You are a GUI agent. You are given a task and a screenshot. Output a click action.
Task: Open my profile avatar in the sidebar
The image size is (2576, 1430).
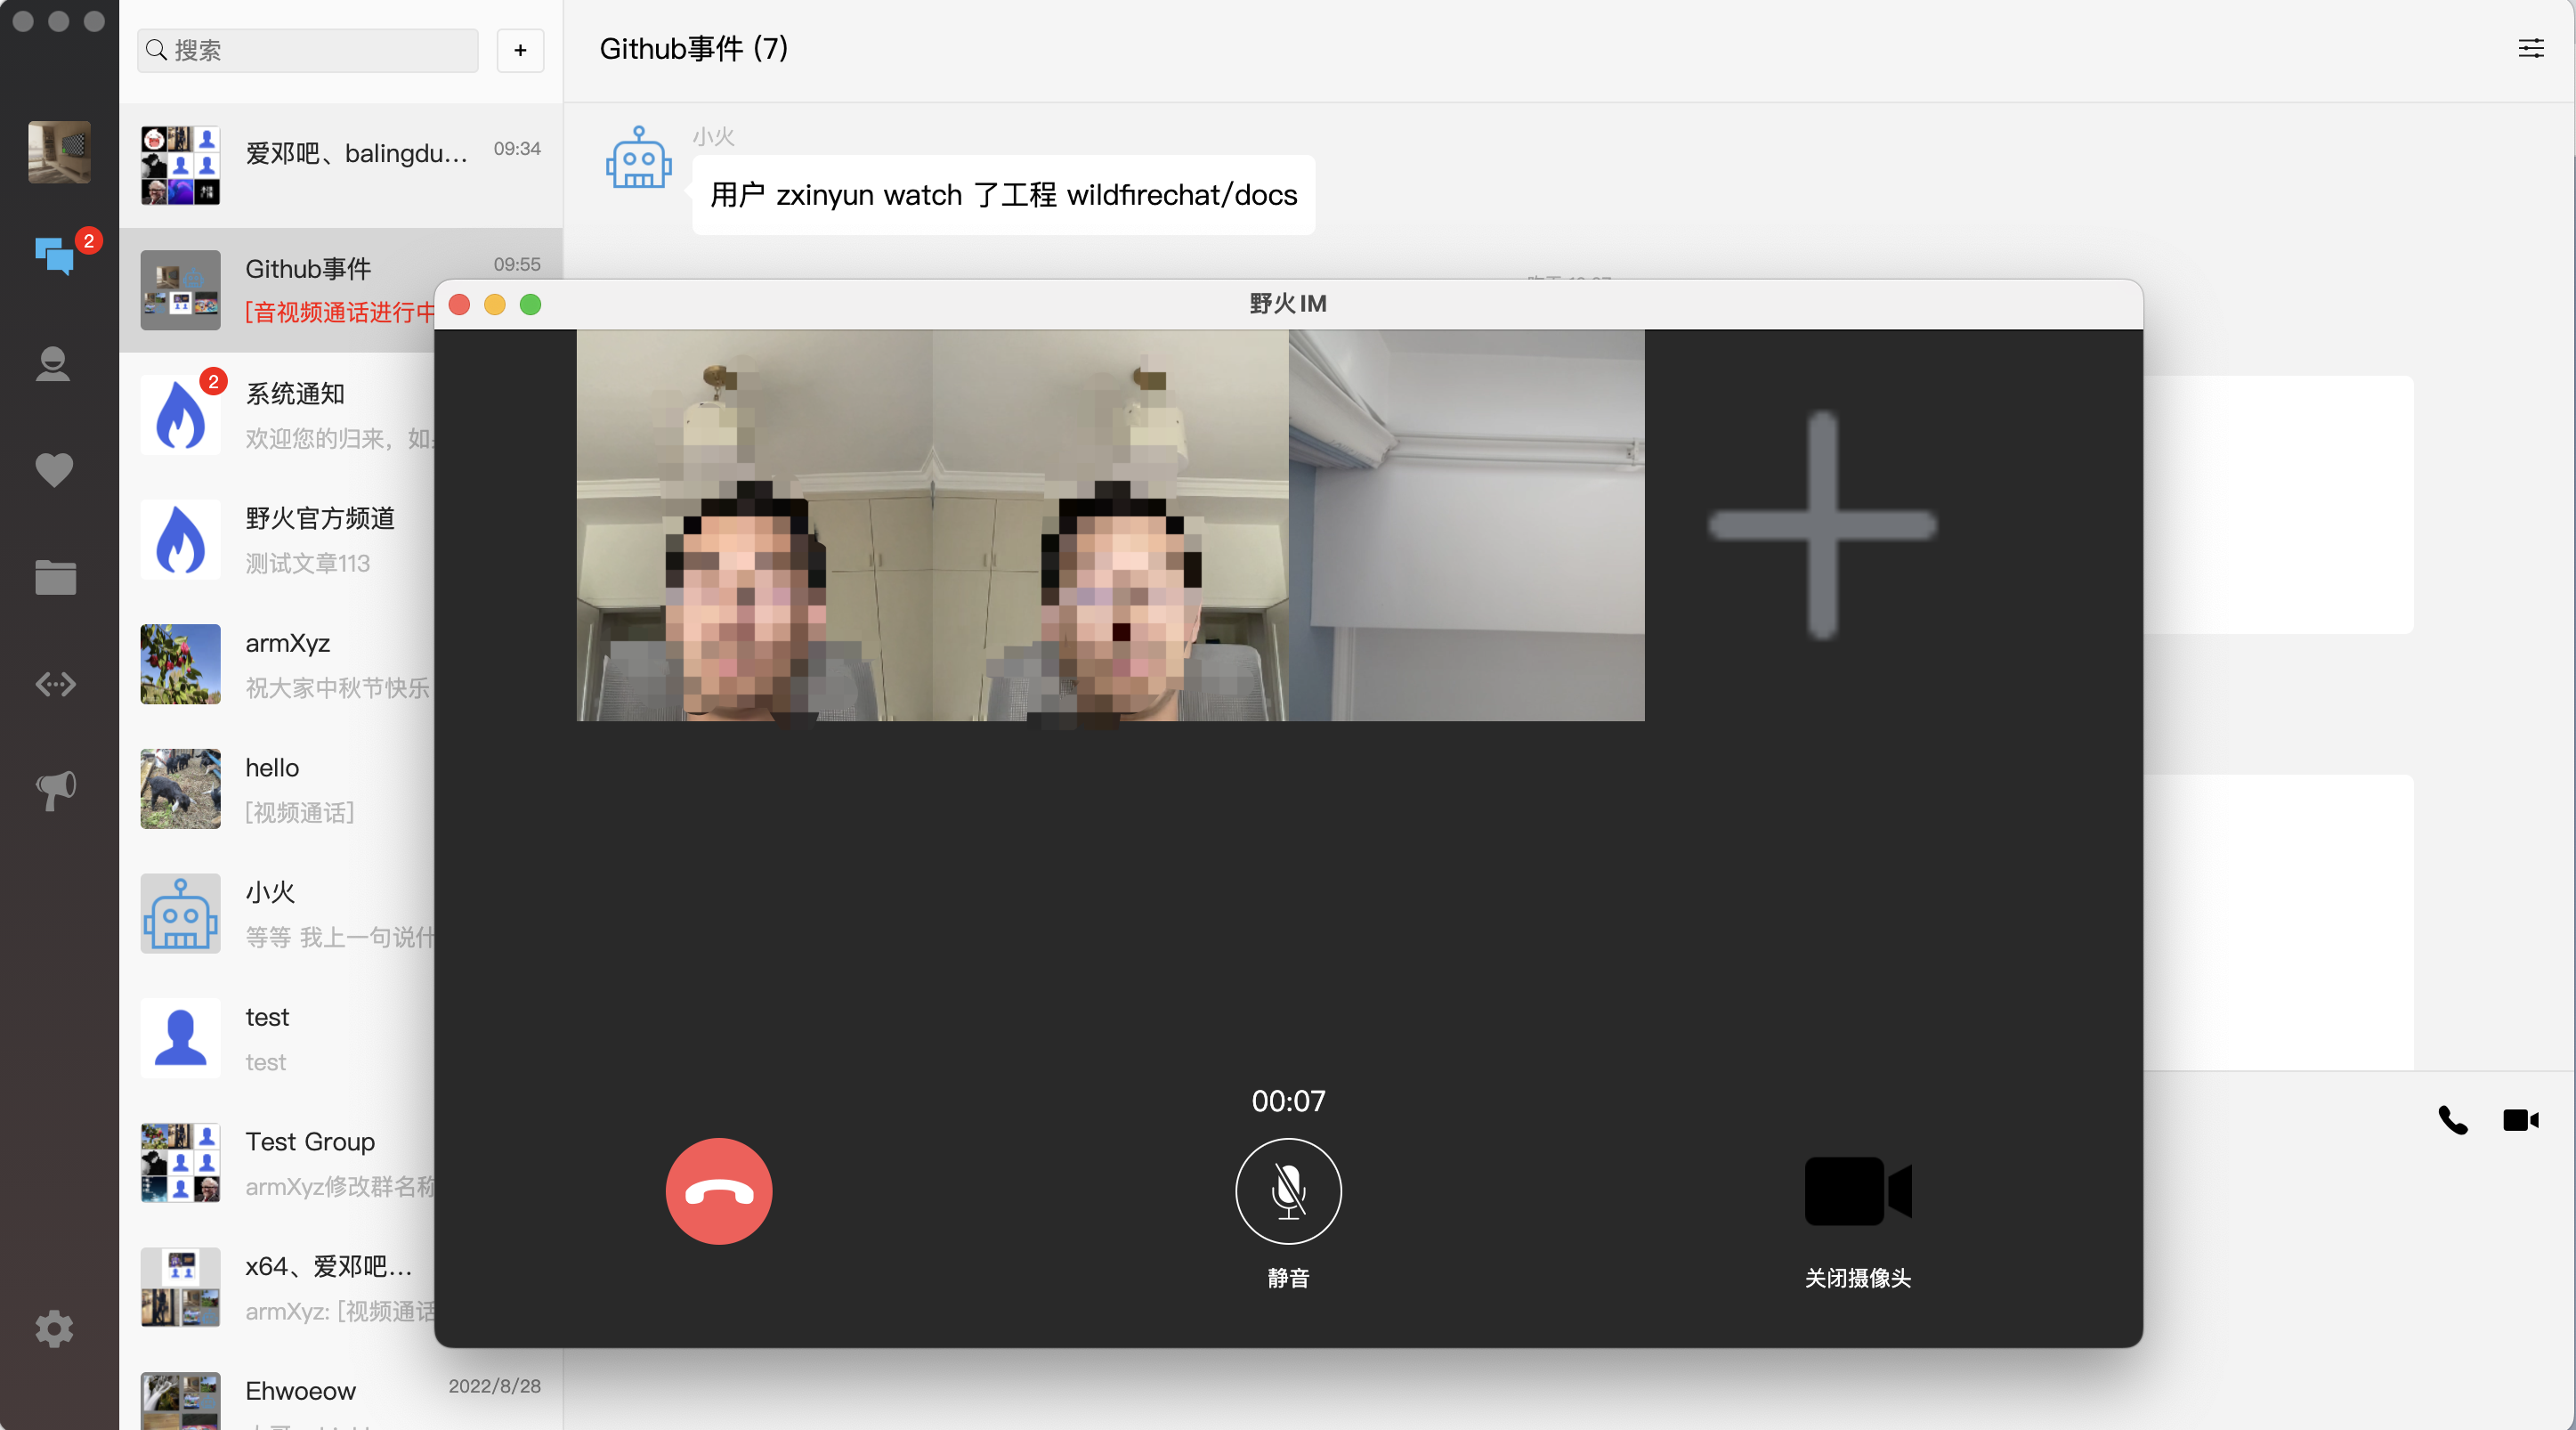[x=58, y=152]
